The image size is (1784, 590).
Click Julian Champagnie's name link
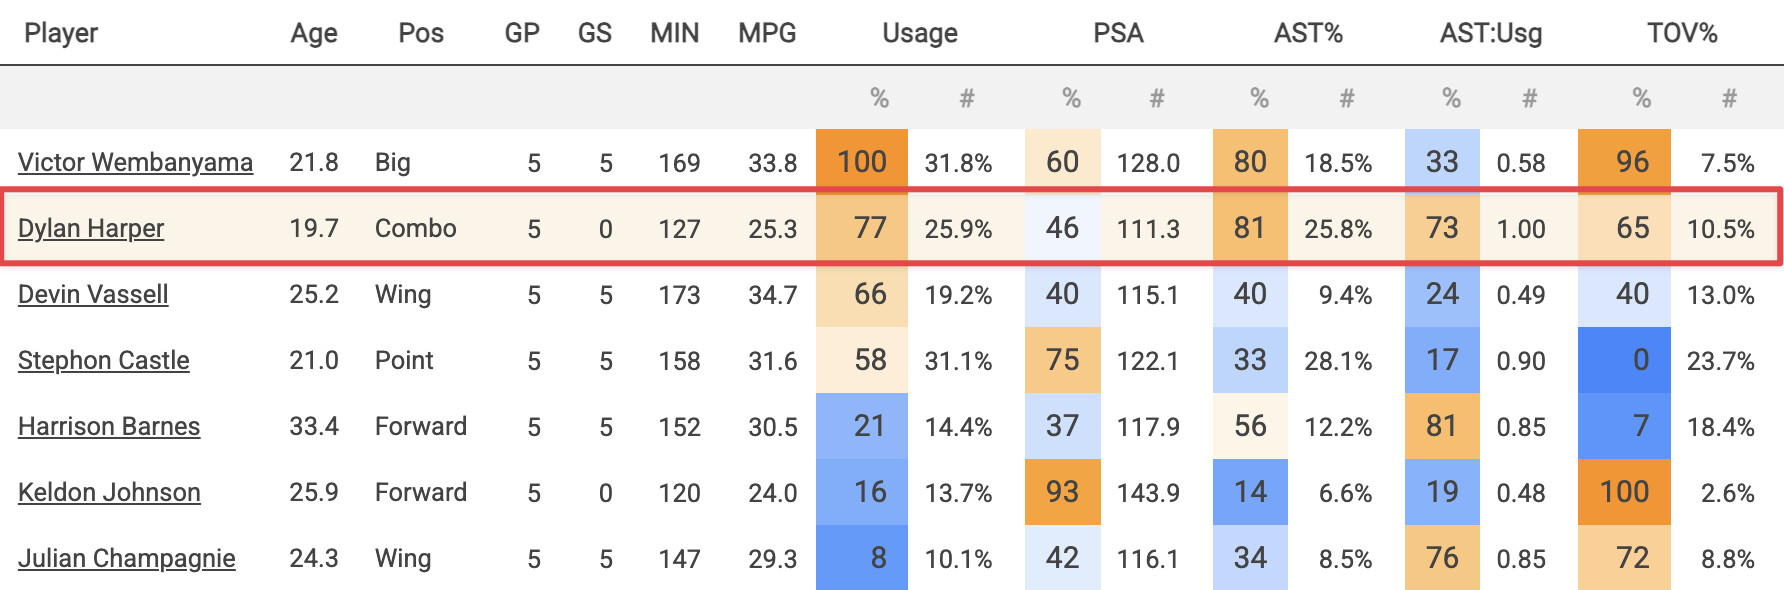tap(127, 558)
